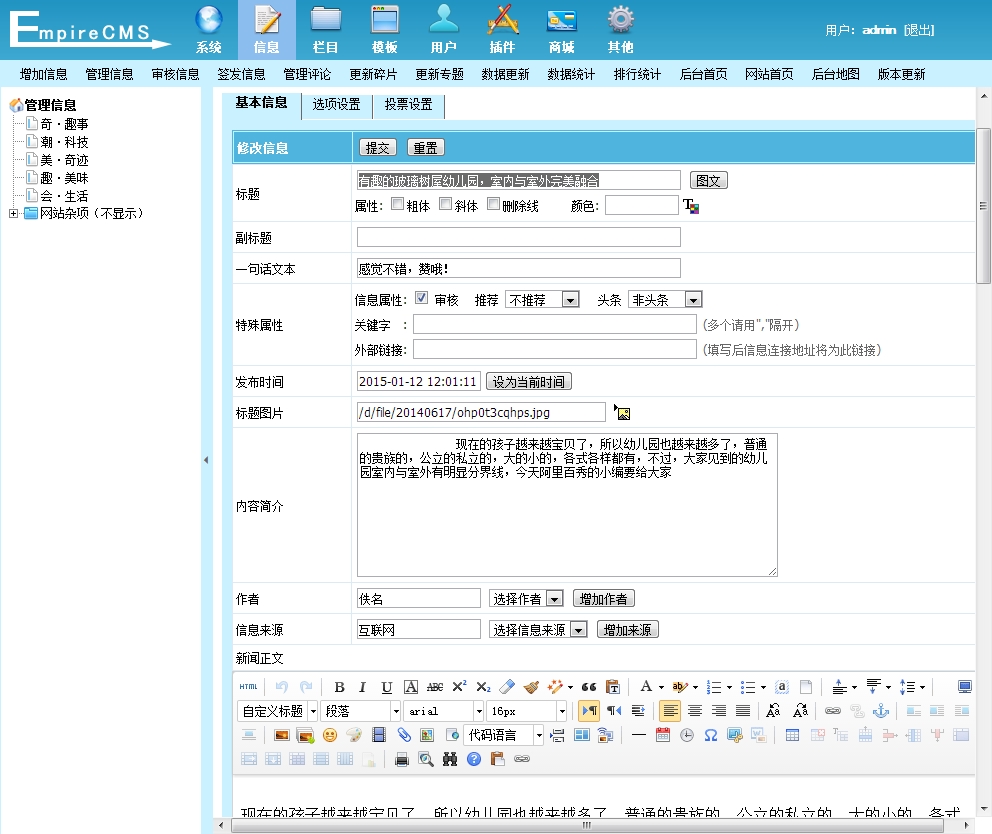This screenshot has height=834, width=992.
Task: Toggle the 删除线 strikethrough checkbox
Action: click(x=493, y=204)
